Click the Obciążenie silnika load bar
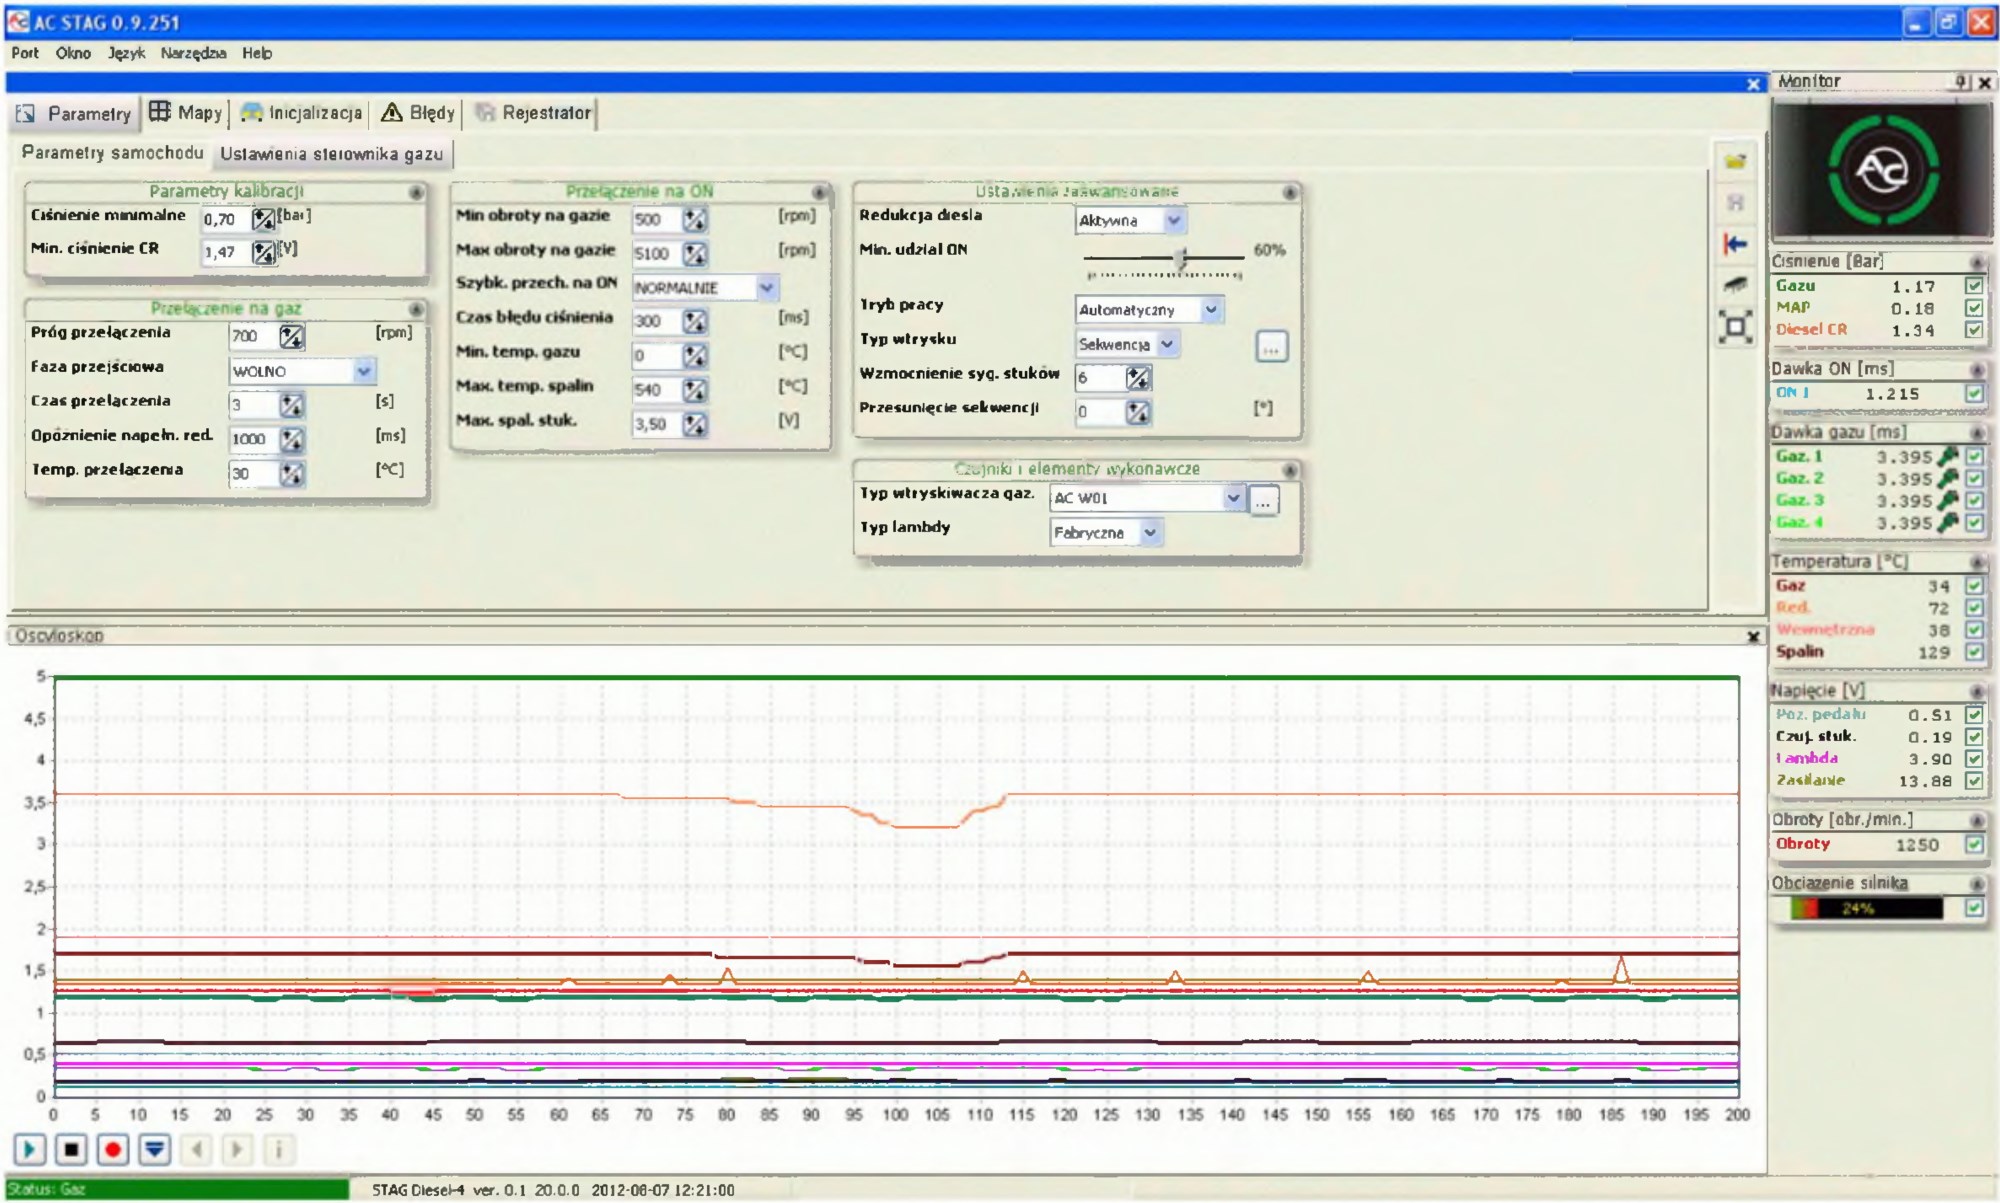Viewport: 2000px width, 1203px height. 1866,908
